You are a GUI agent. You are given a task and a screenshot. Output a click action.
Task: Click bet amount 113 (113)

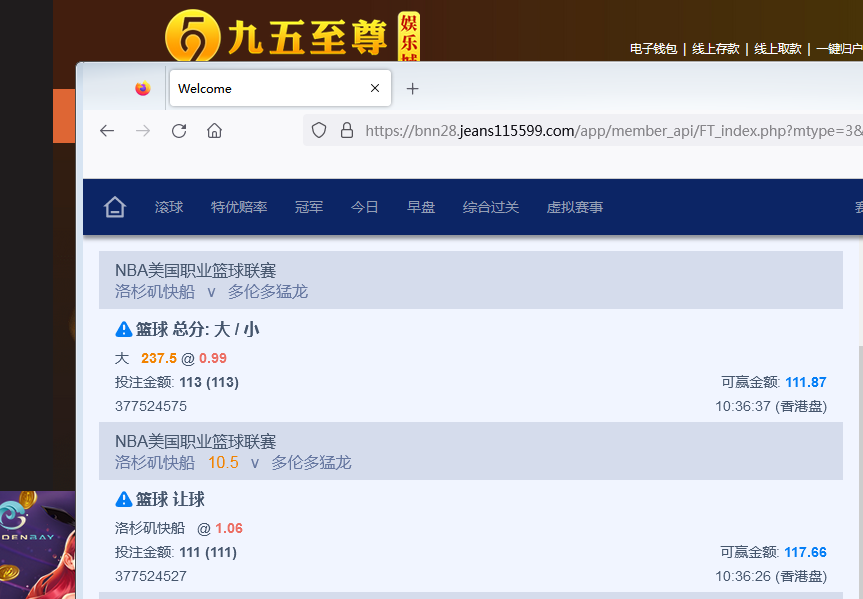tap(209, 382)
